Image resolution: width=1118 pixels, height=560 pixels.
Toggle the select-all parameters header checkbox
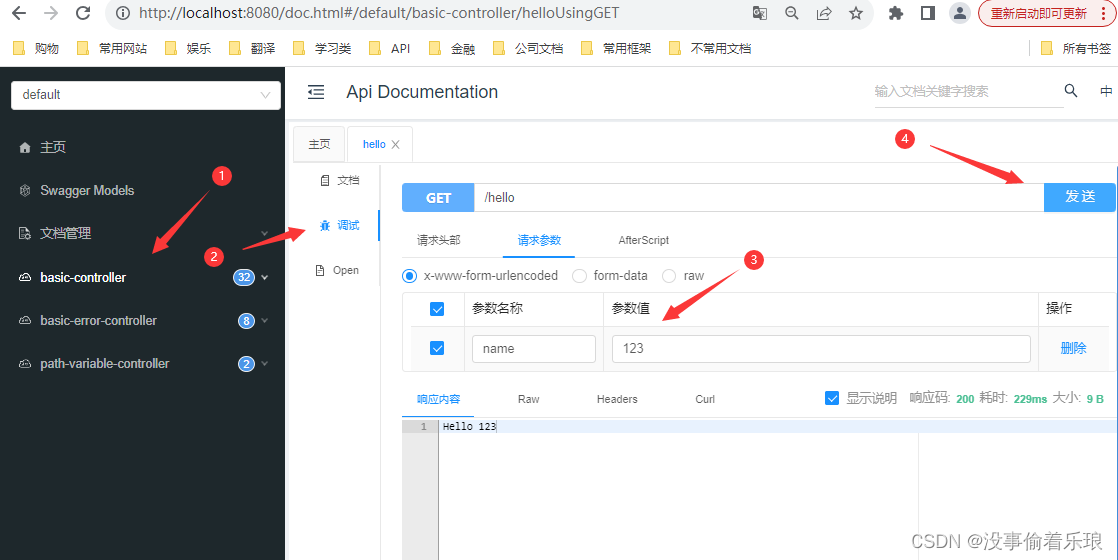click(x=437, y=309)
